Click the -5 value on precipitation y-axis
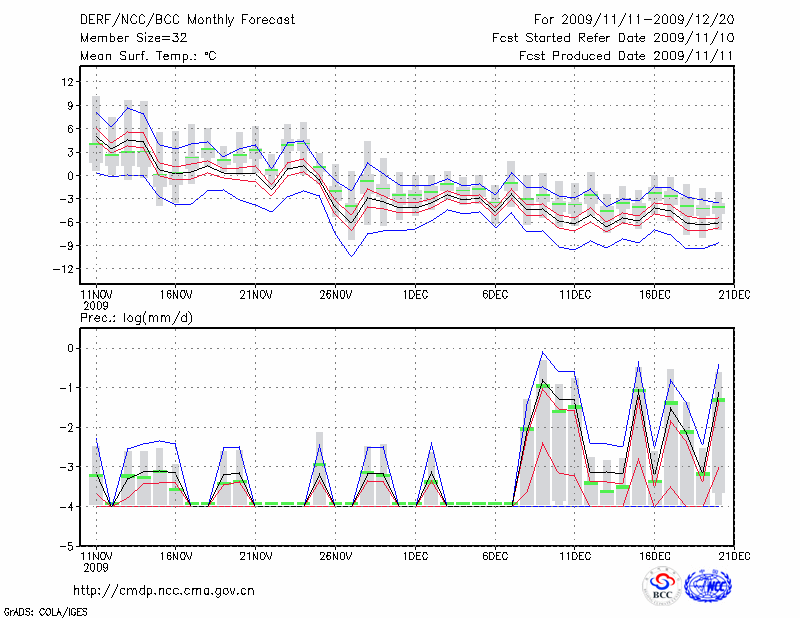 [68, 547]
